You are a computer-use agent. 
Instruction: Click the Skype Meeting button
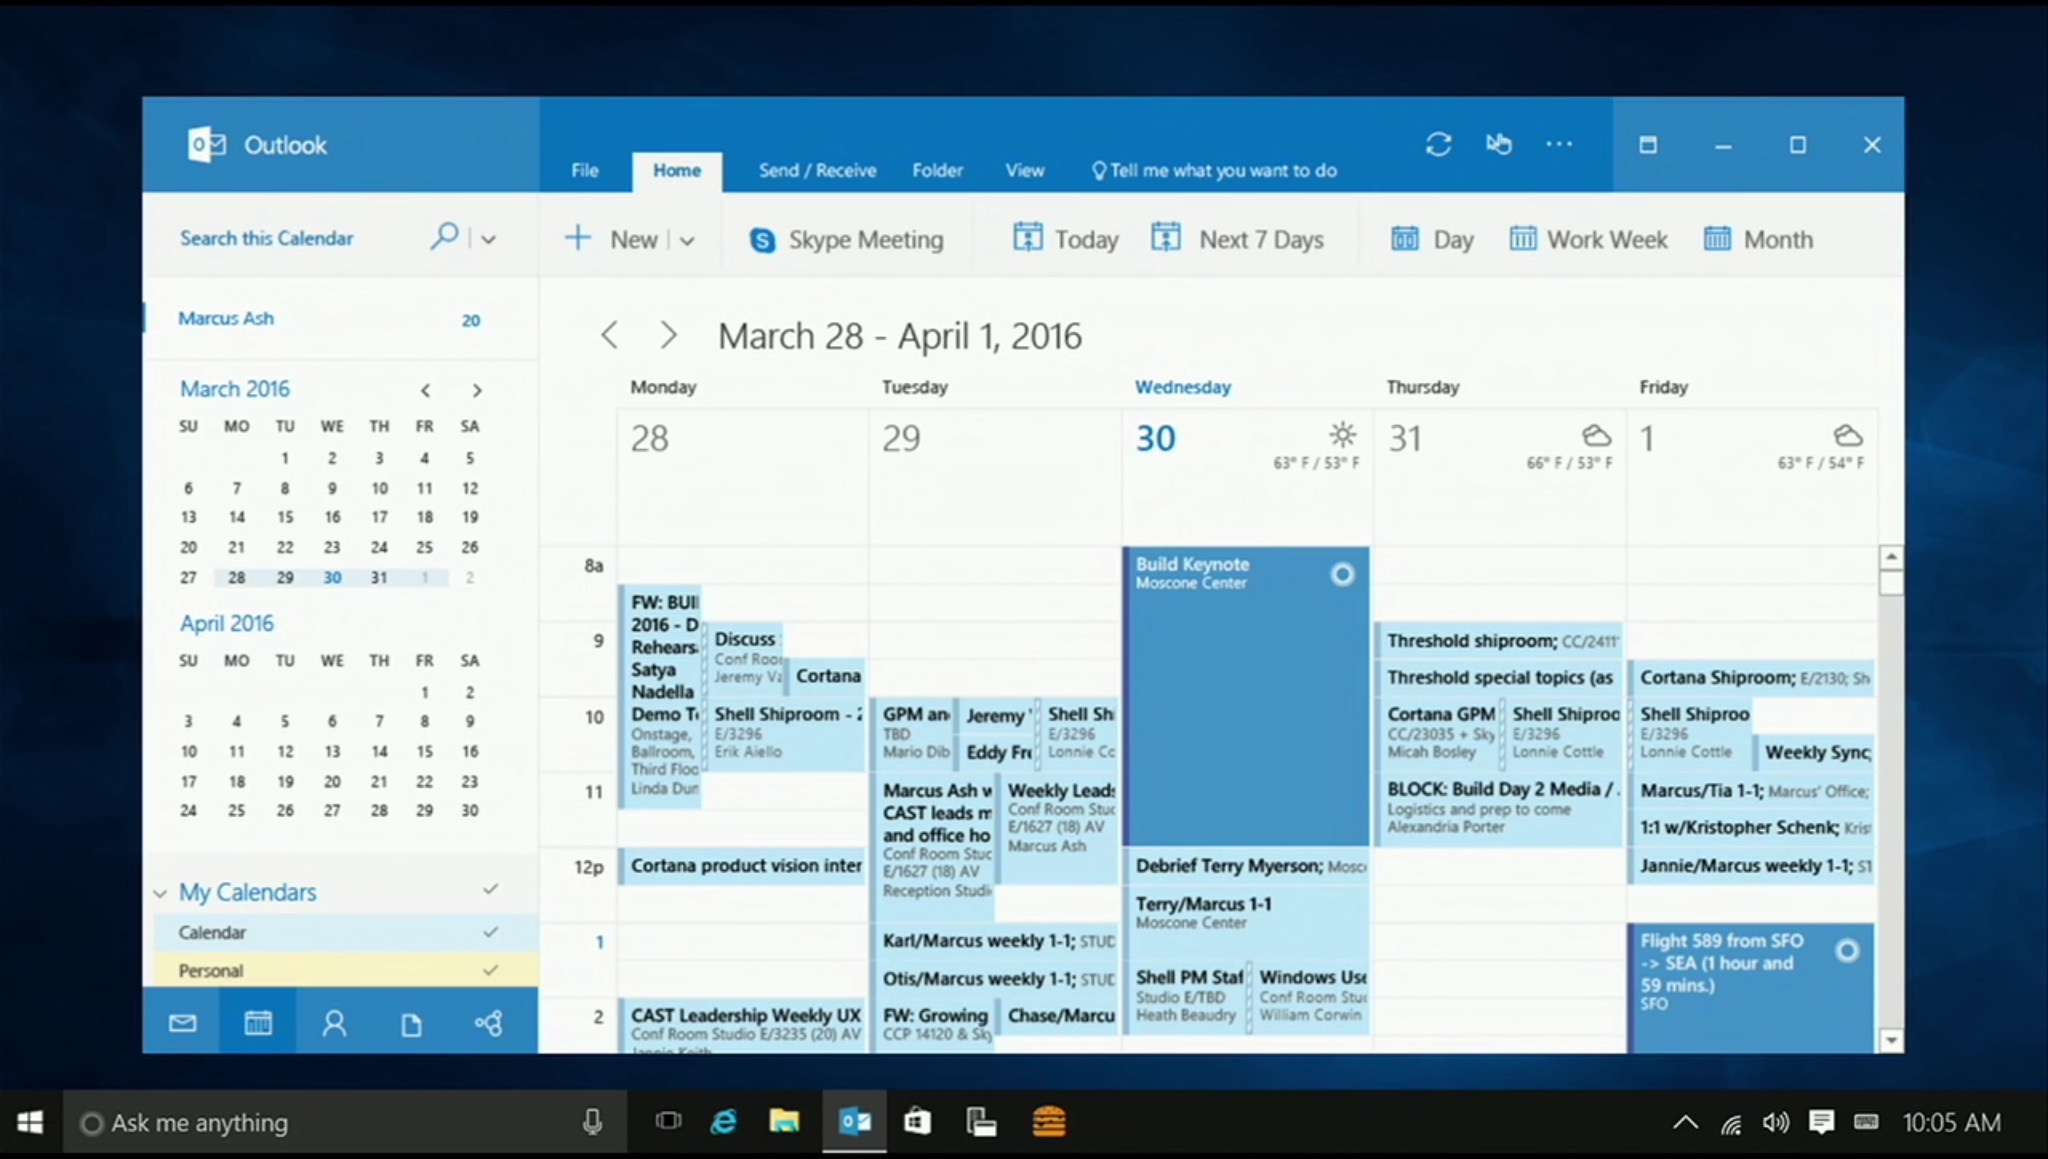pos(846,240)
